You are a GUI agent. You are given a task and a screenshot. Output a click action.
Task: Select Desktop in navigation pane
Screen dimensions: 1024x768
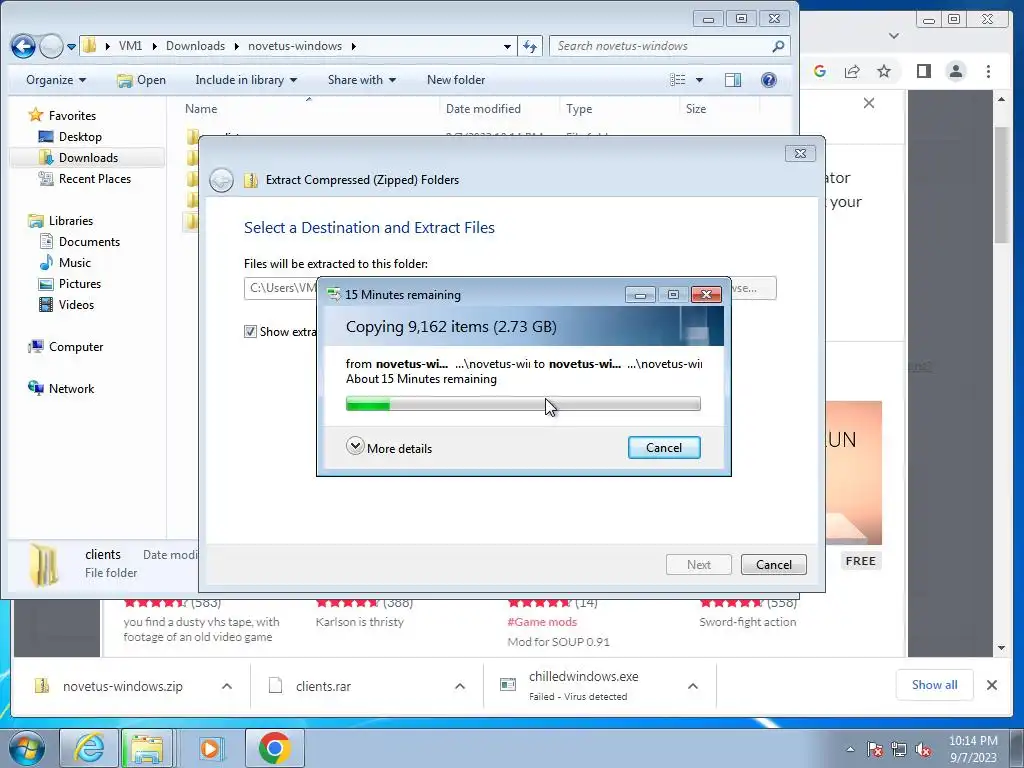tap(80, 136)
